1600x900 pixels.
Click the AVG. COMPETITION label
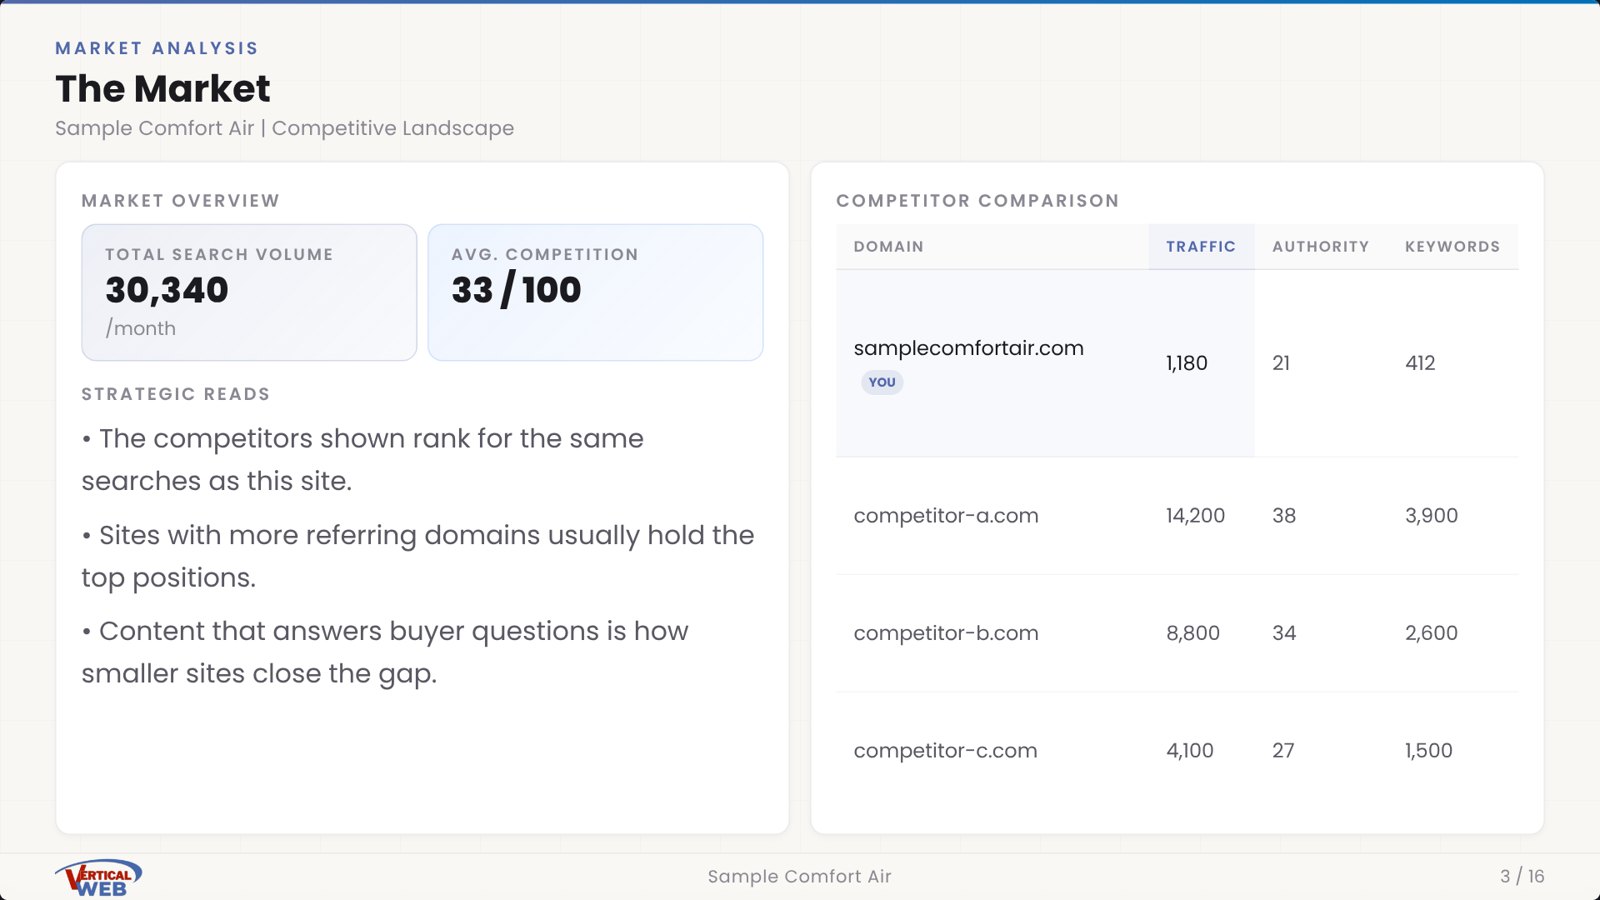coord(545,255)
